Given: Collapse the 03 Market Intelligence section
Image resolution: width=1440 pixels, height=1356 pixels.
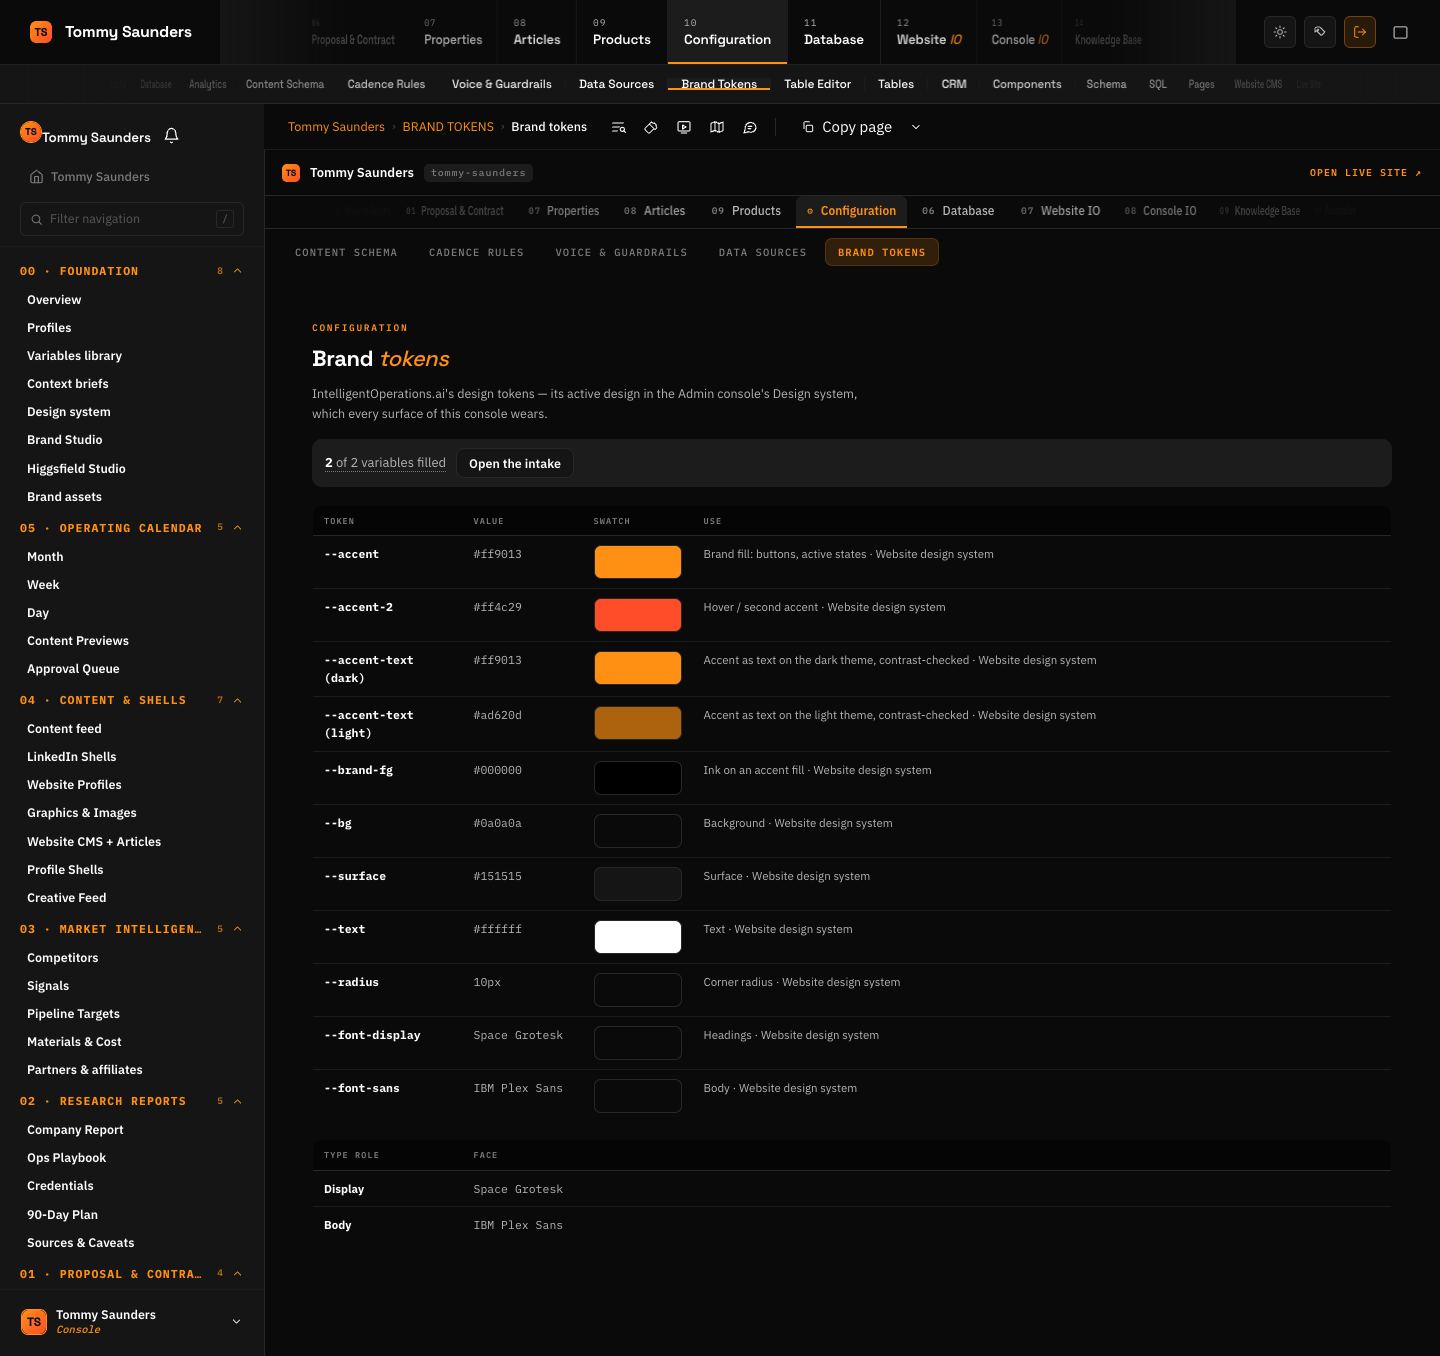Looking at the screenshot, I should coord(237,929).
